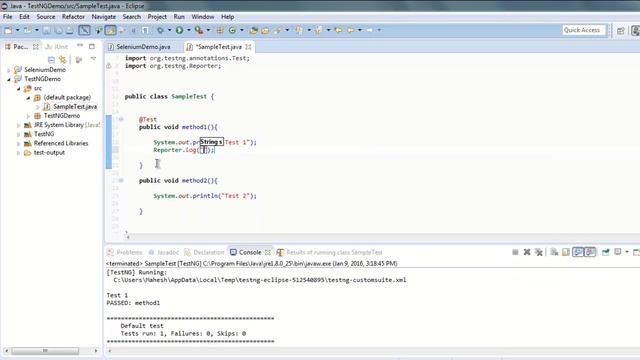Collapse method1 via fold marker in editor
Screen dimensions: 640x360
click(121, 119)
